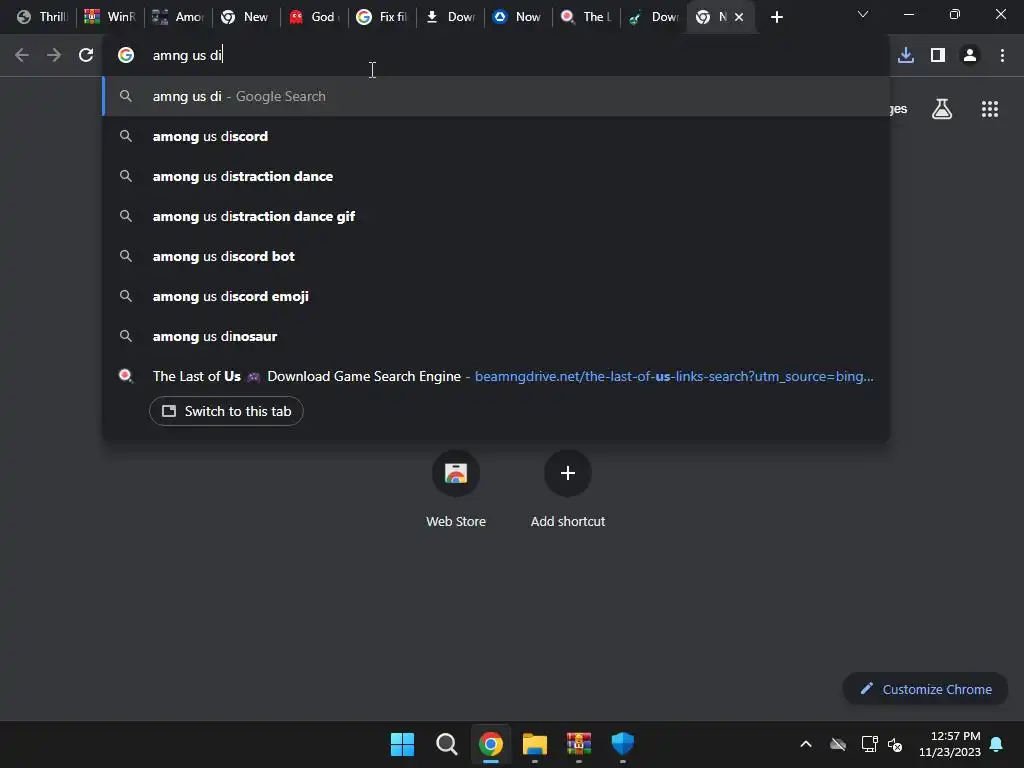
Task: Open Windows taskbar search
Action: (447, 744)
